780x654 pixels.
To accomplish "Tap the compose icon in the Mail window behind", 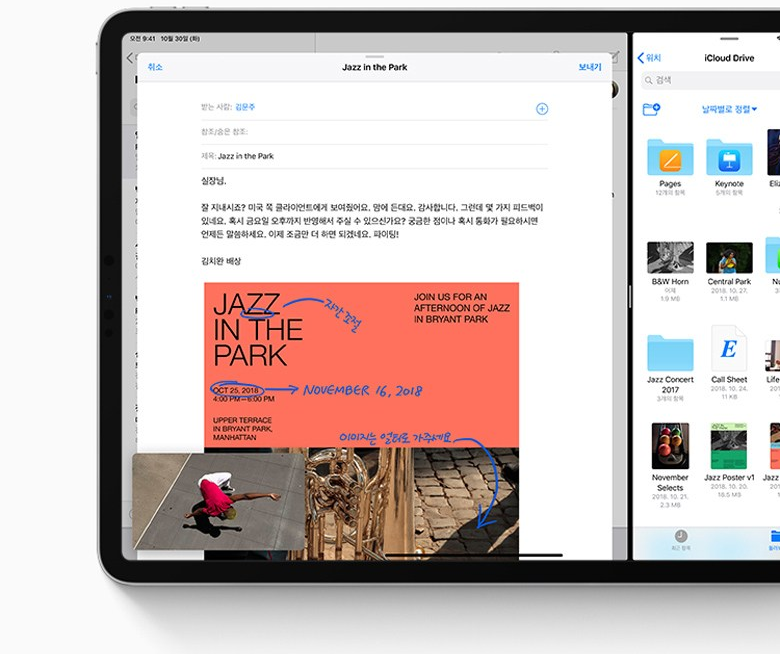I will [615, 57].
